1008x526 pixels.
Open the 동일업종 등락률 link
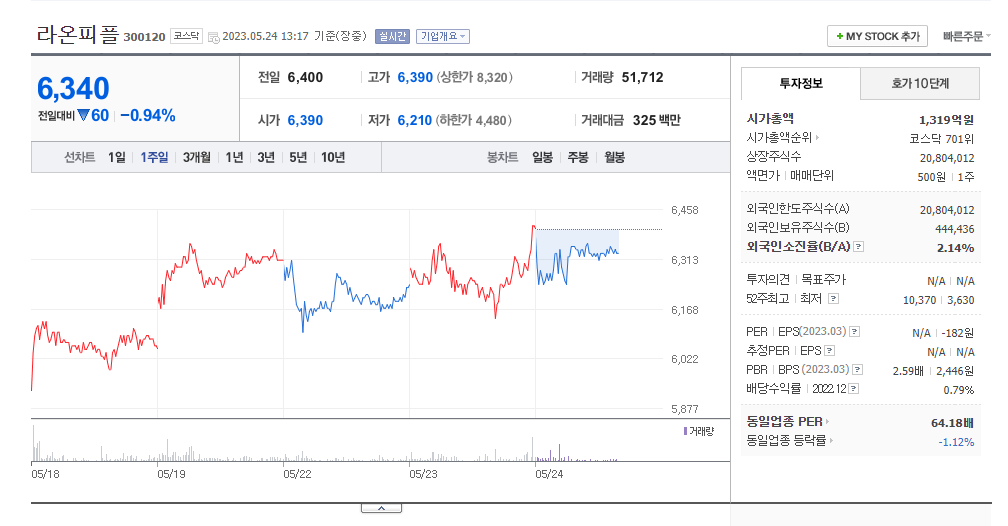click(x=789, y=441)
